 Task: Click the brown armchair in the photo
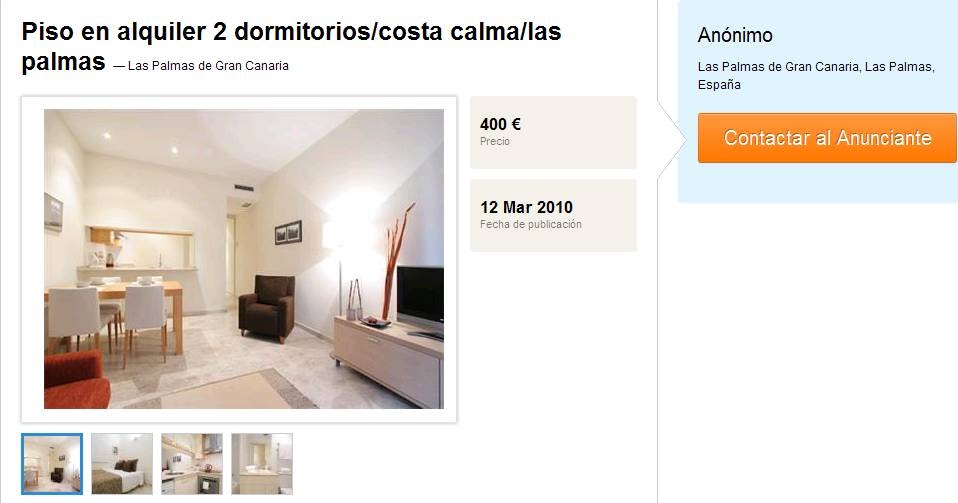(x=267, y=307)
